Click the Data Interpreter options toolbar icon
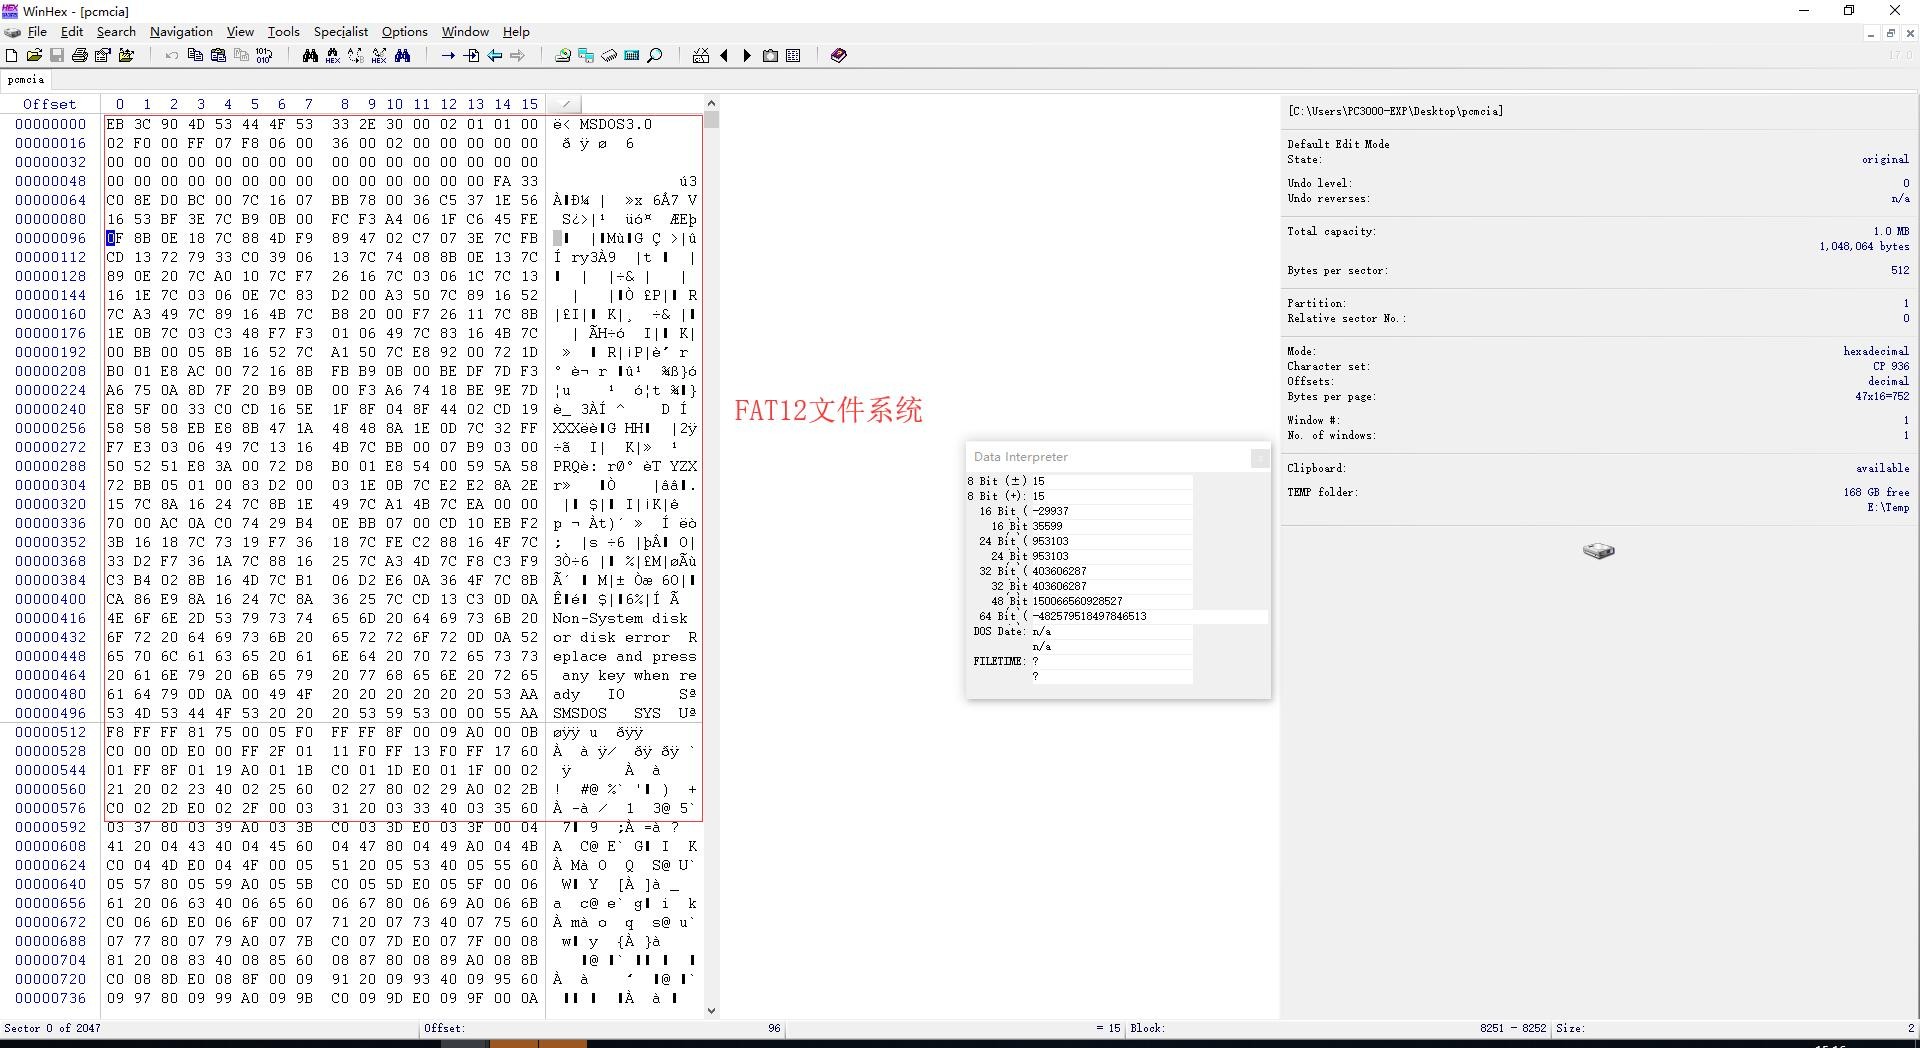Viewport: 1920px width, 1048px height. (701, 56)
